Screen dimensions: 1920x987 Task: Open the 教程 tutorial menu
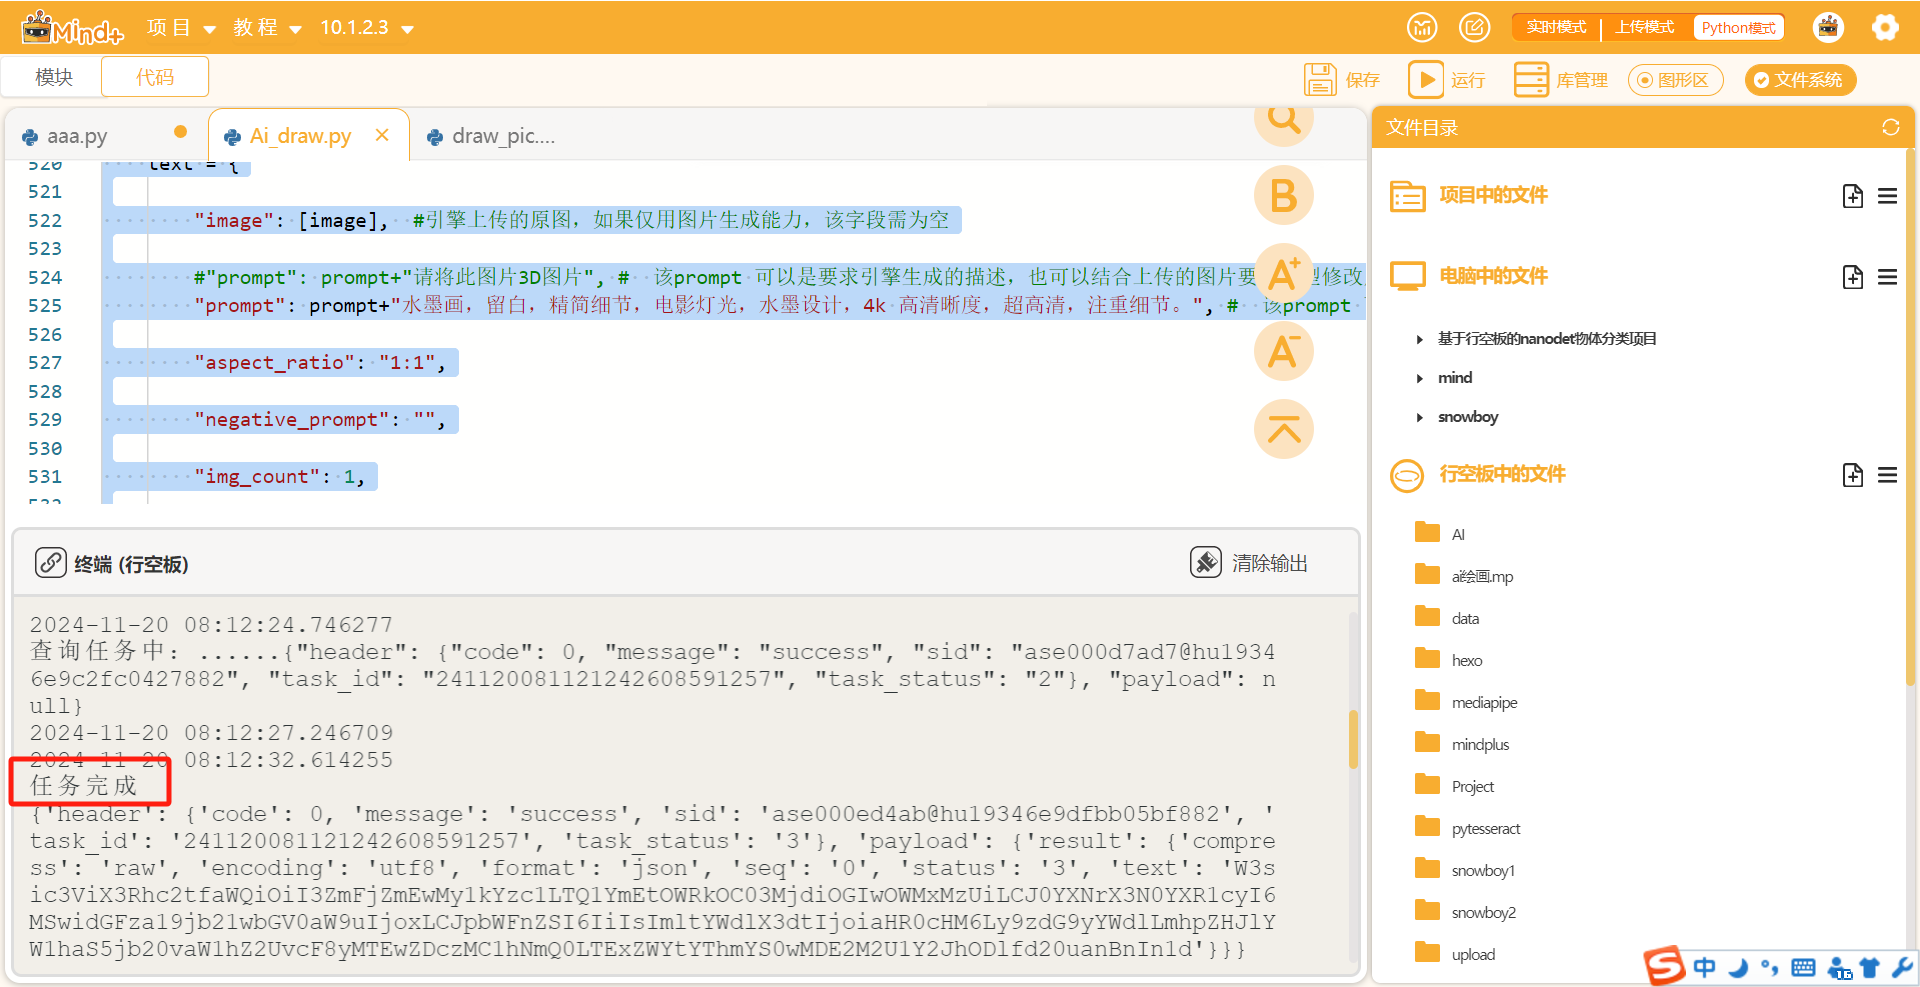267,28
